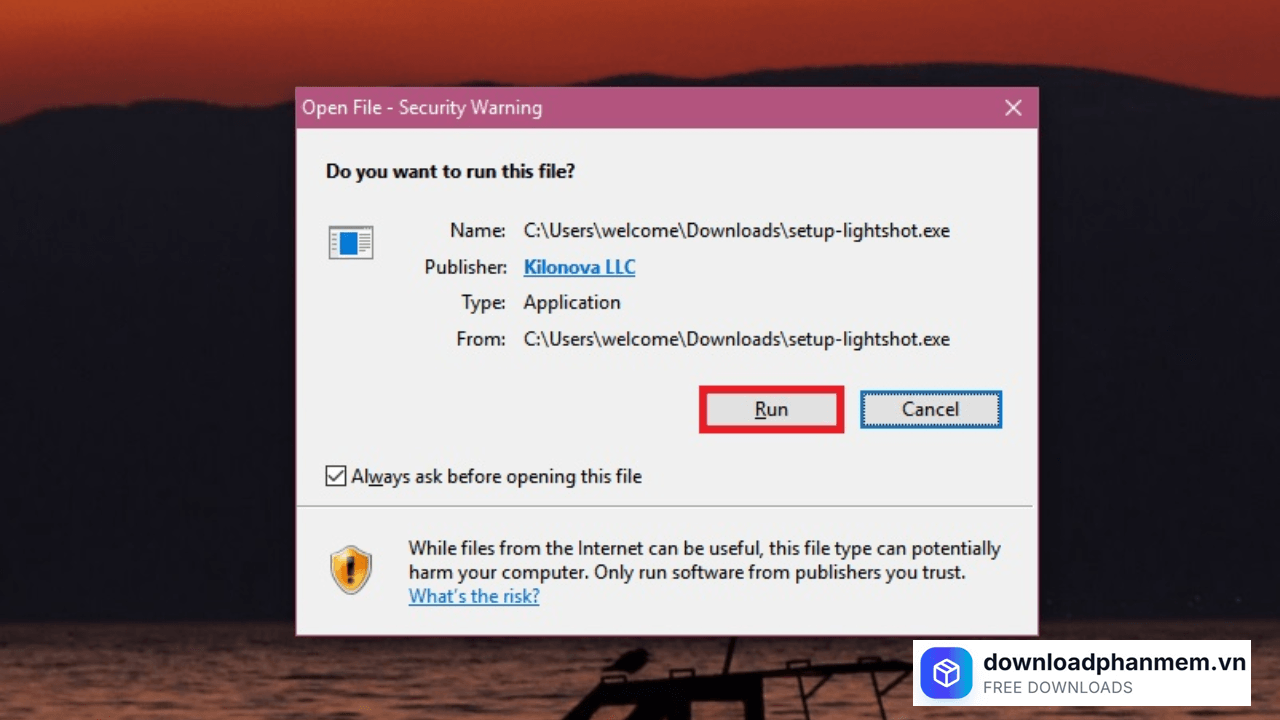
Task: Click the "Application" type value
Action: [572, 303]
